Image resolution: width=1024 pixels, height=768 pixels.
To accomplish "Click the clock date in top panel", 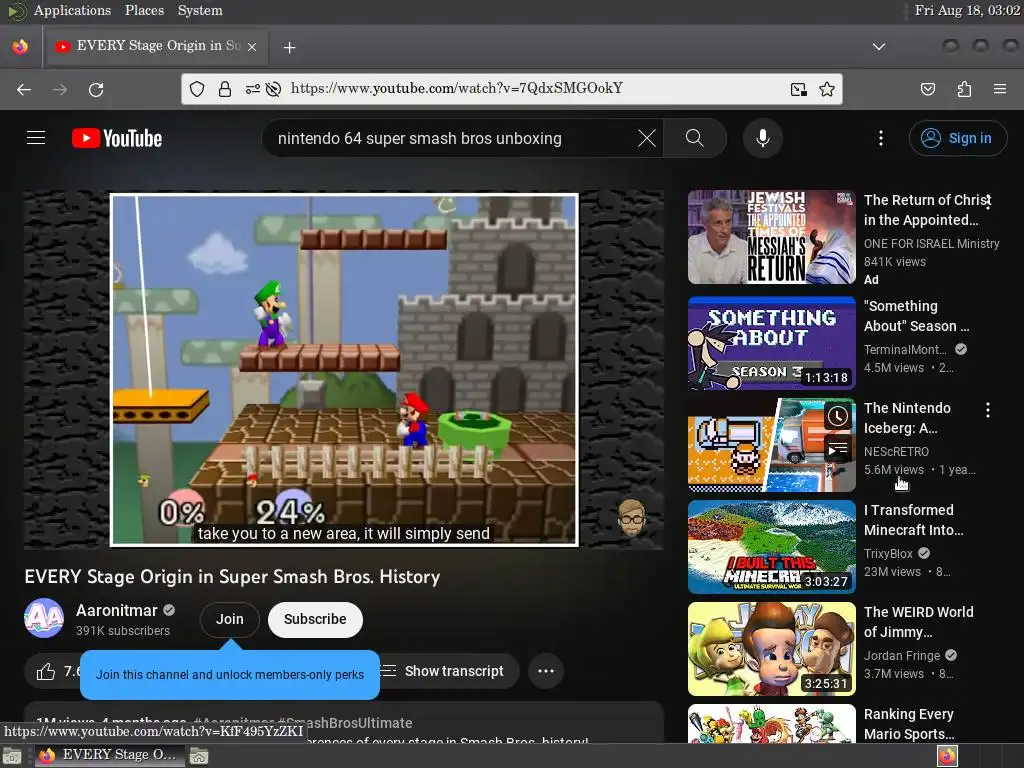I will point(967,10).
